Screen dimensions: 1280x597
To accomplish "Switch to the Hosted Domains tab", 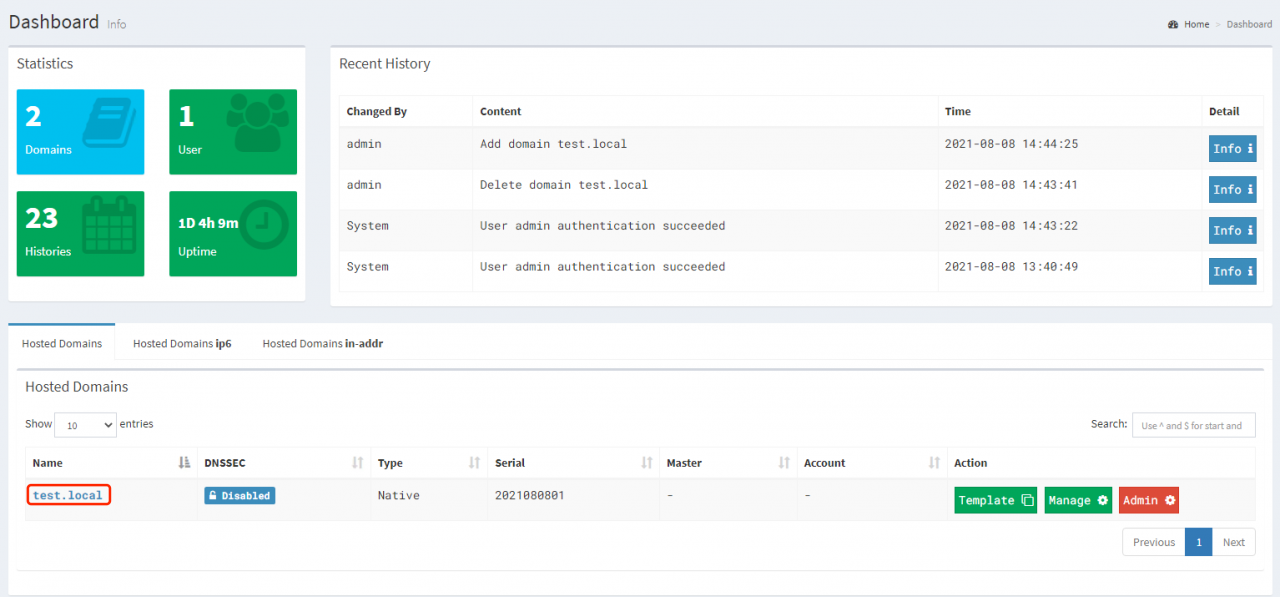I will 62,343.
